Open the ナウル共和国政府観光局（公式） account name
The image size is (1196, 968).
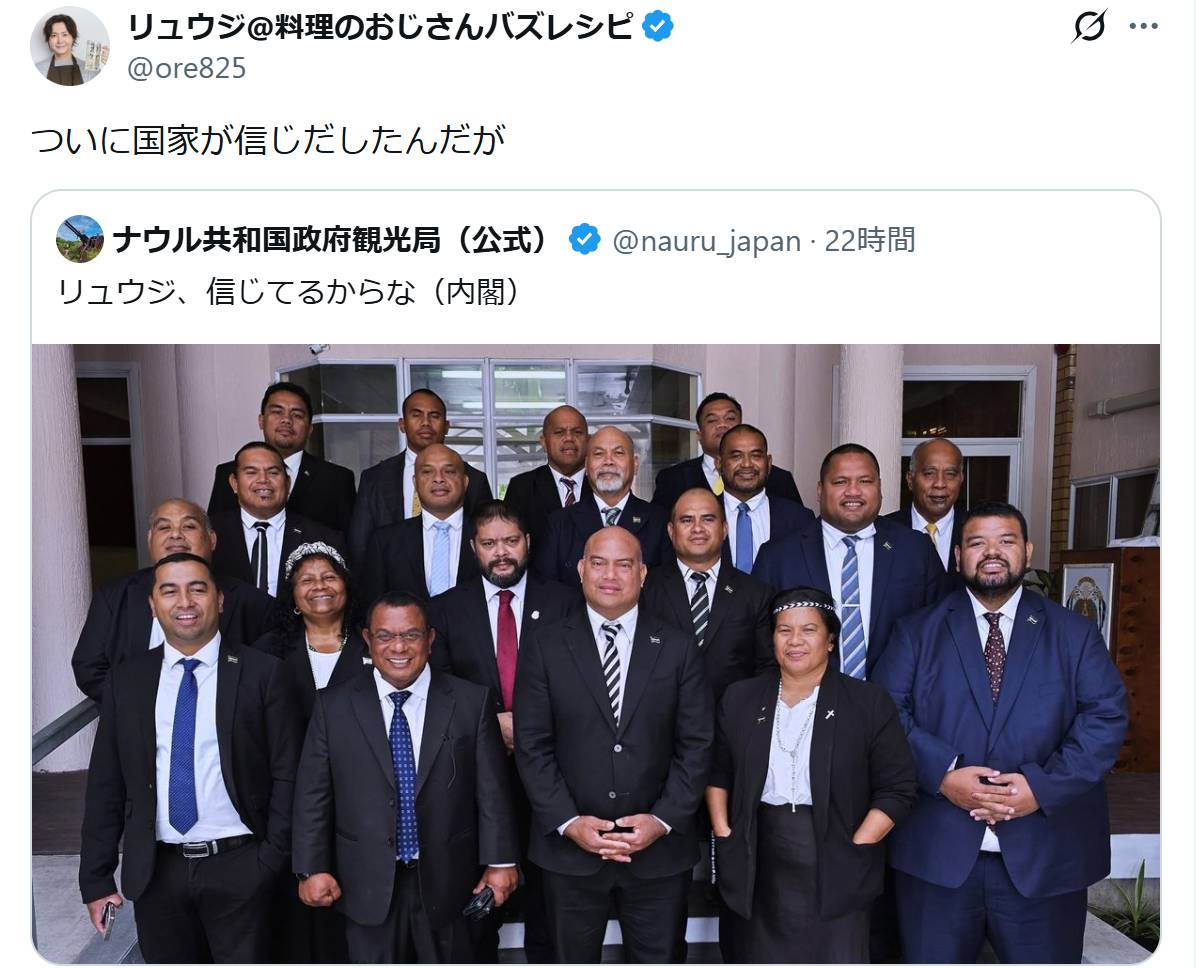[332, 240]
